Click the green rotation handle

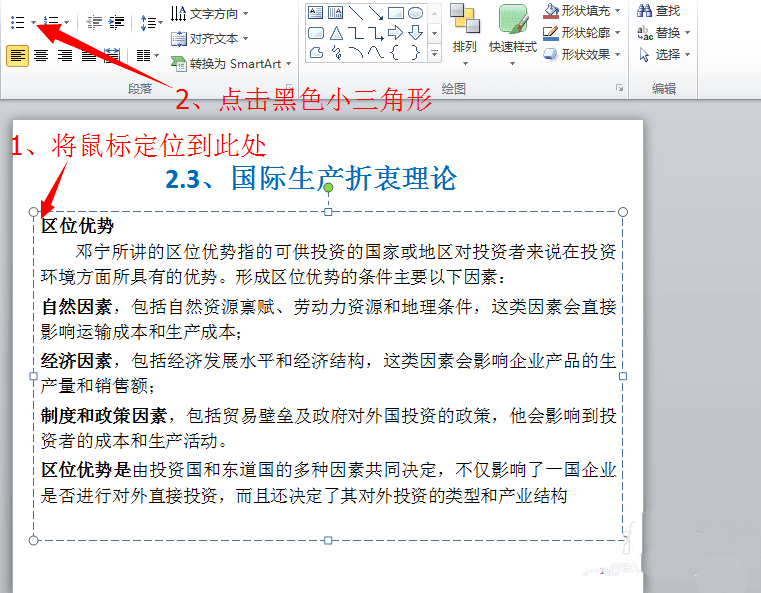(x=329, y=187)
